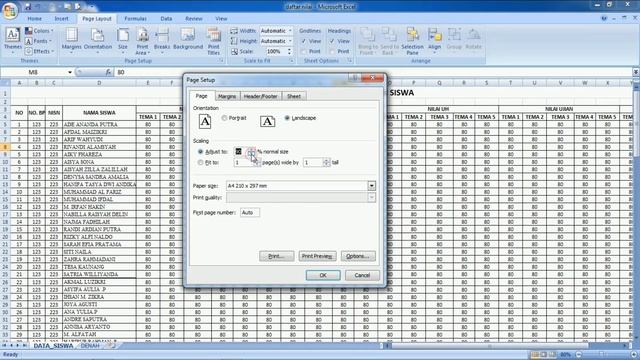Click the pages tall input field
640x360 pixels.
pyautogui.click(x=313, y=162)
